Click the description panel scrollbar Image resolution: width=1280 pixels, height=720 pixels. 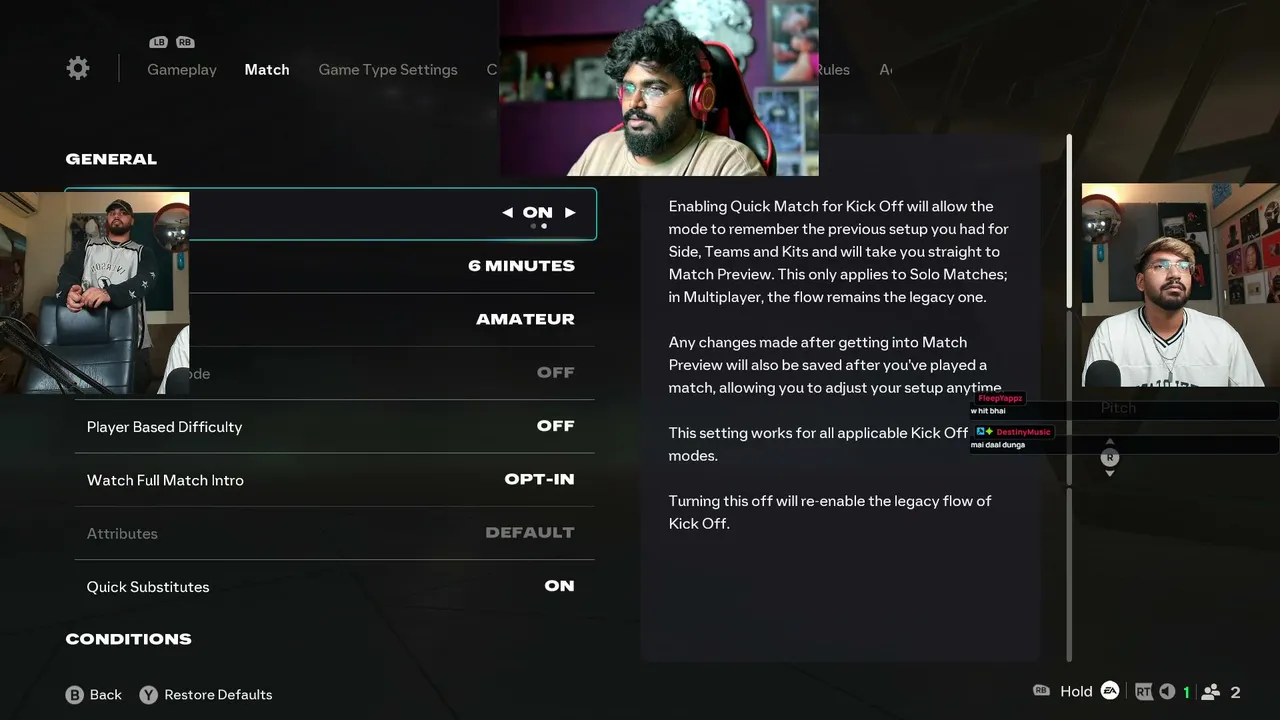[1069, 222]
